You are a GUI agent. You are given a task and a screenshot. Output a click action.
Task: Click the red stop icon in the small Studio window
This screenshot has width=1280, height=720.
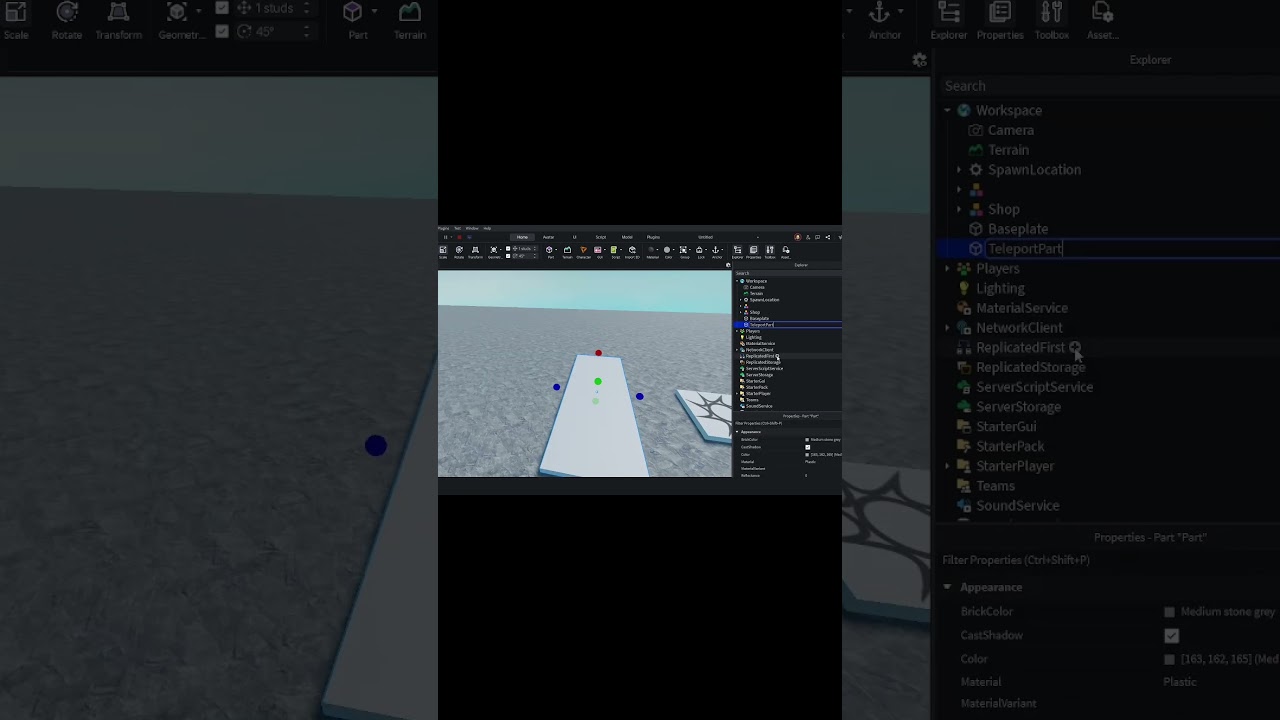coord(459,237)
